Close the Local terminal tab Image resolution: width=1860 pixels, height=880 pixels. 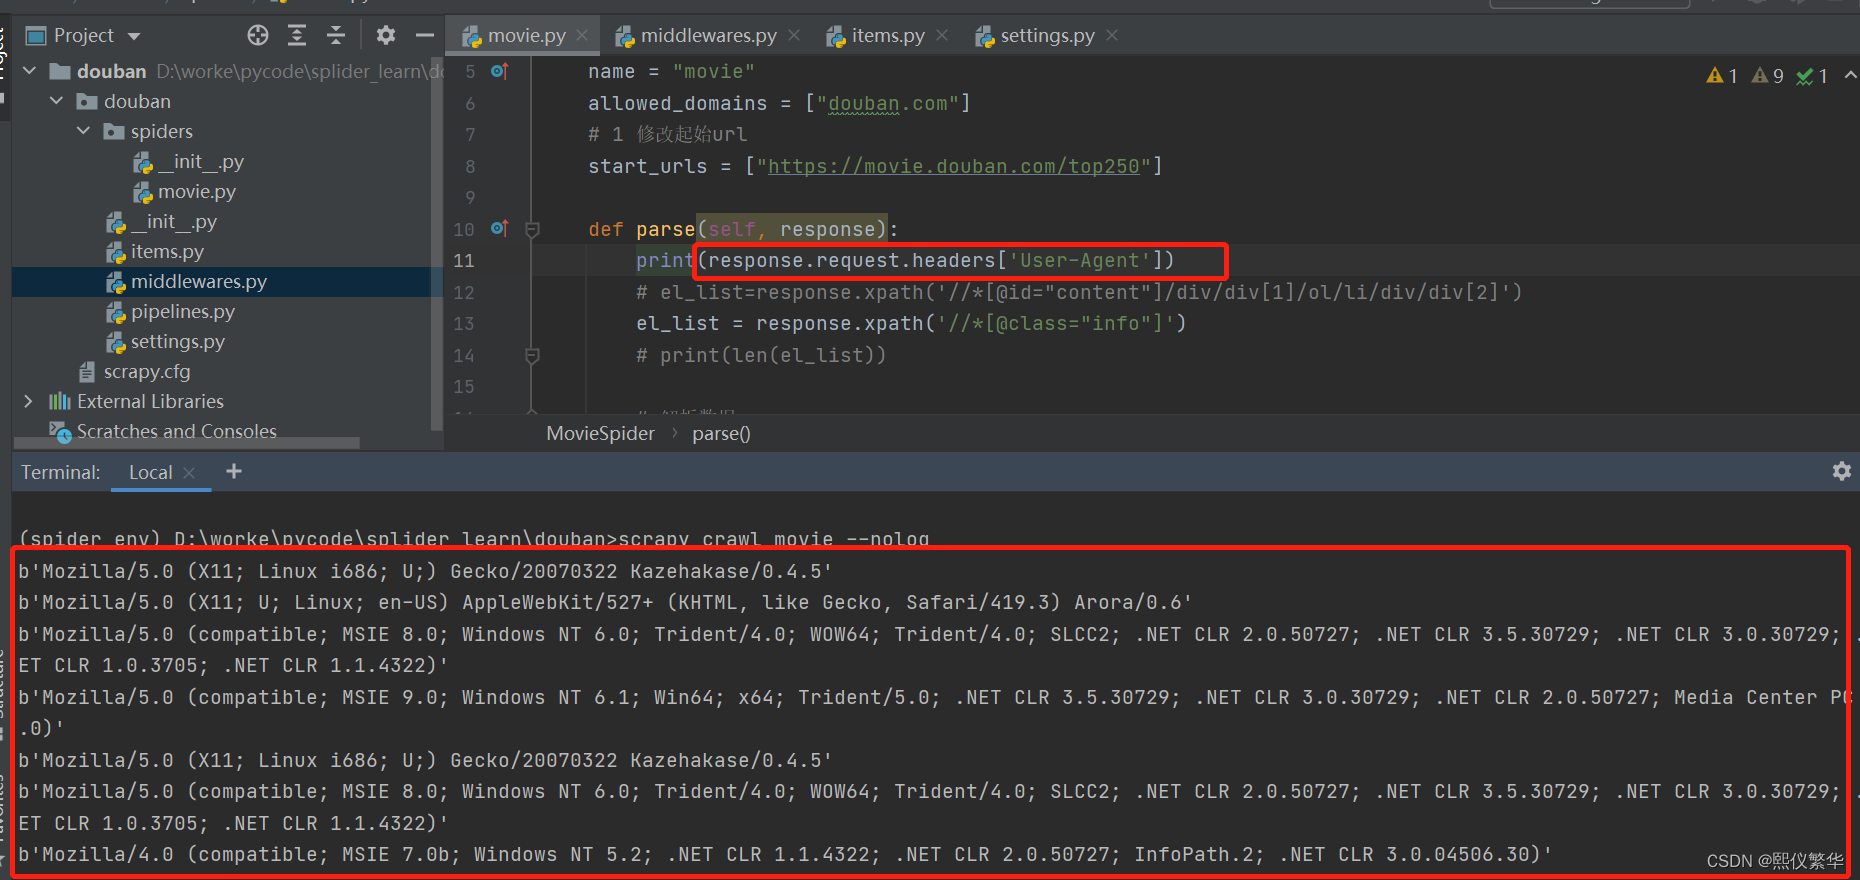[x=189, y=473]
